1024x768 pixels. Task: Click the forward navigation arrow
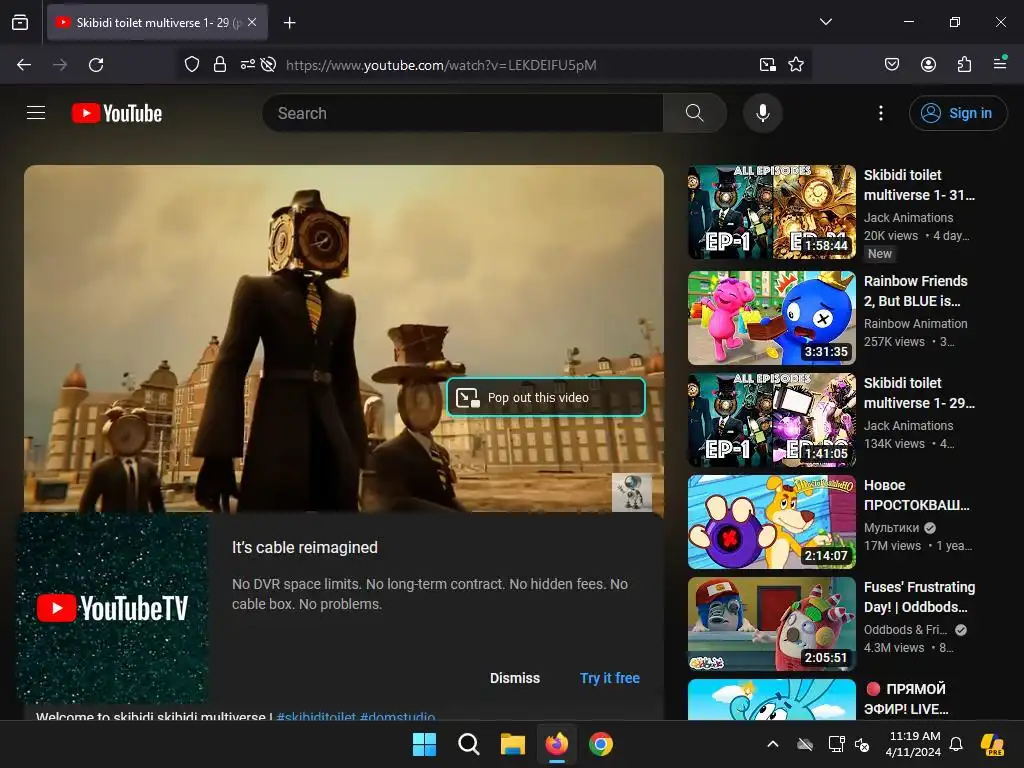point(60,65)
